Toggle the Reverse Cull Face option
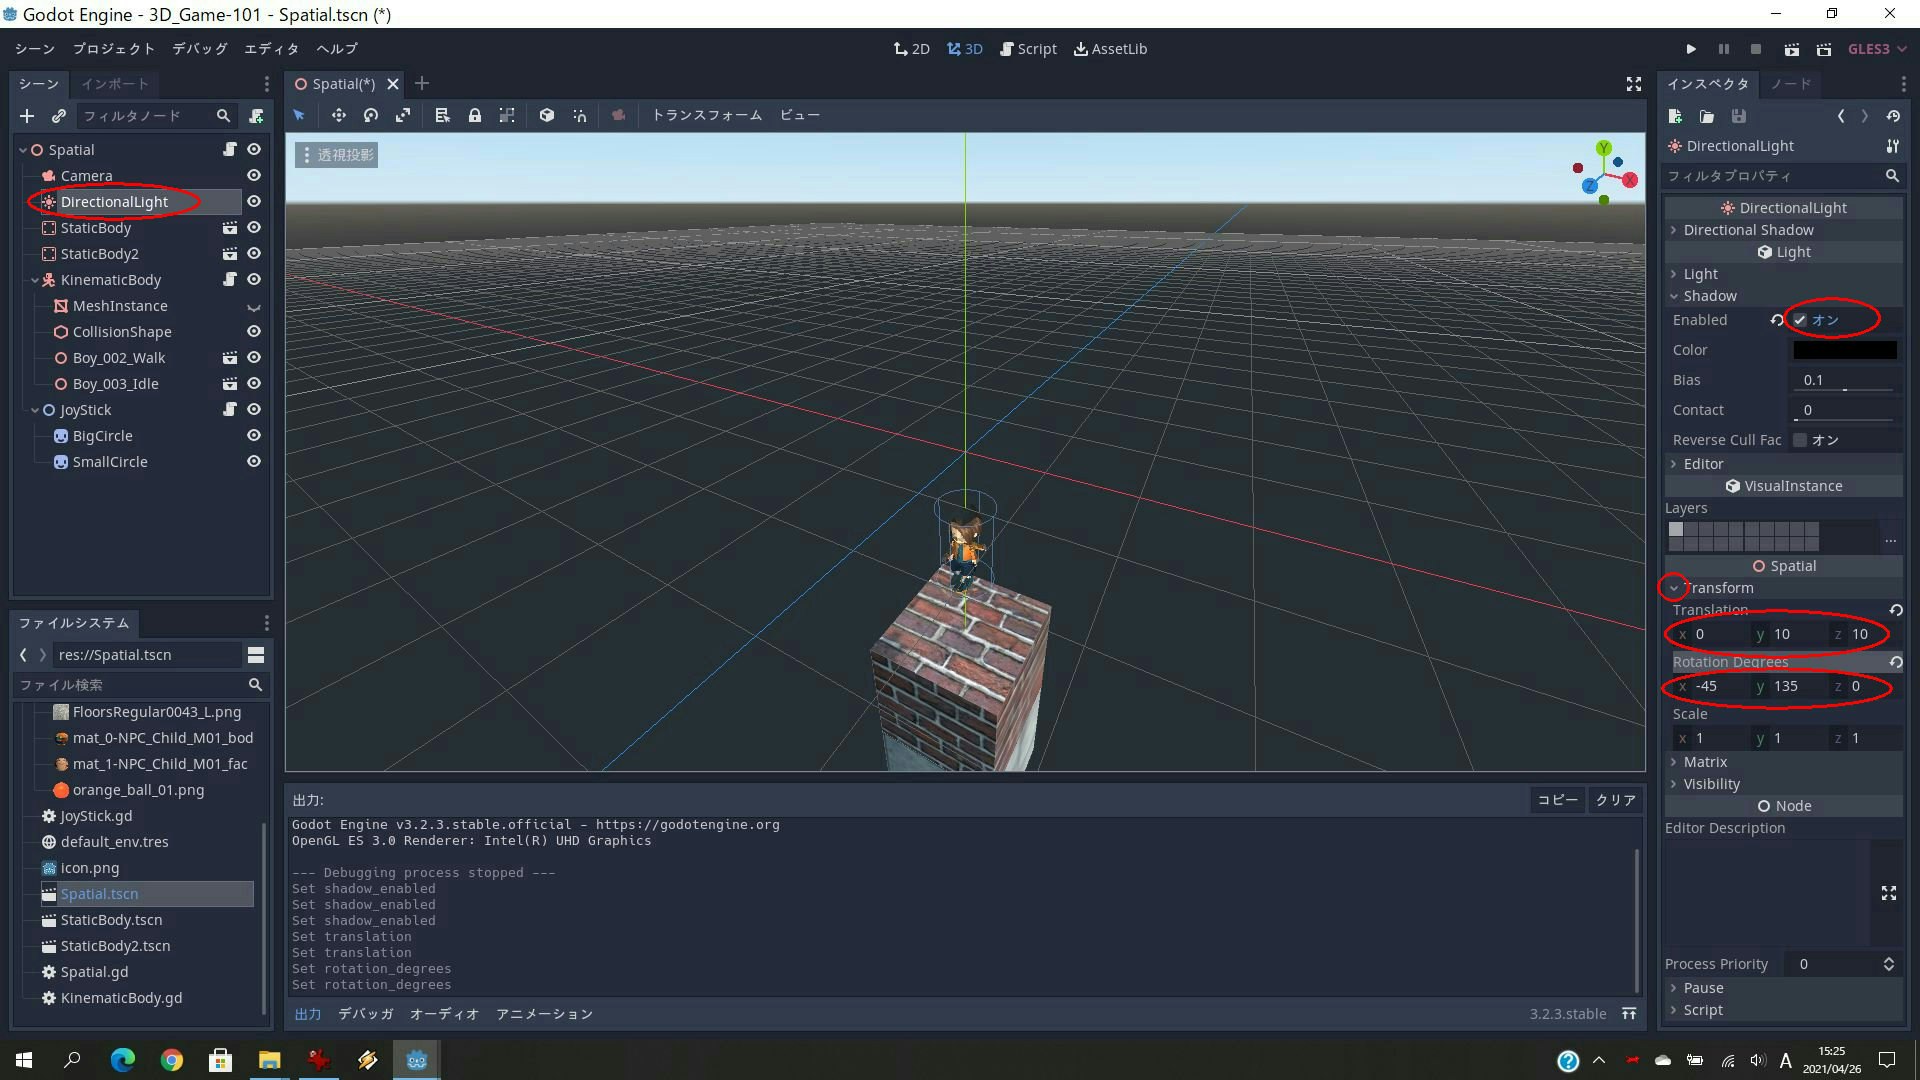Viewport: 1920px width, 1080px height. point(1800,440)
